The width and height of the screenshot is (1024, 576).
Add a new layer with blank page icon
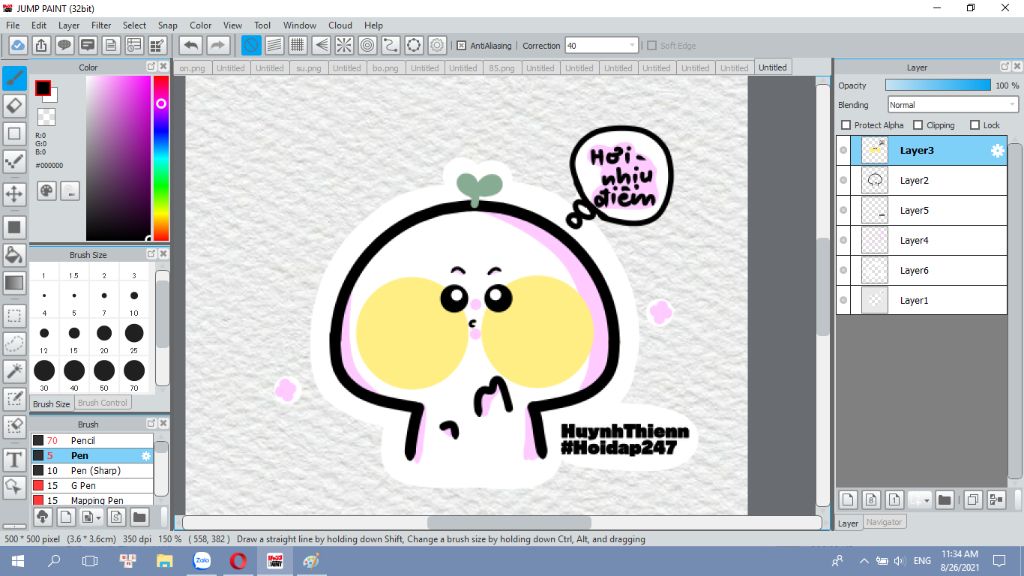tap(848, 500)
